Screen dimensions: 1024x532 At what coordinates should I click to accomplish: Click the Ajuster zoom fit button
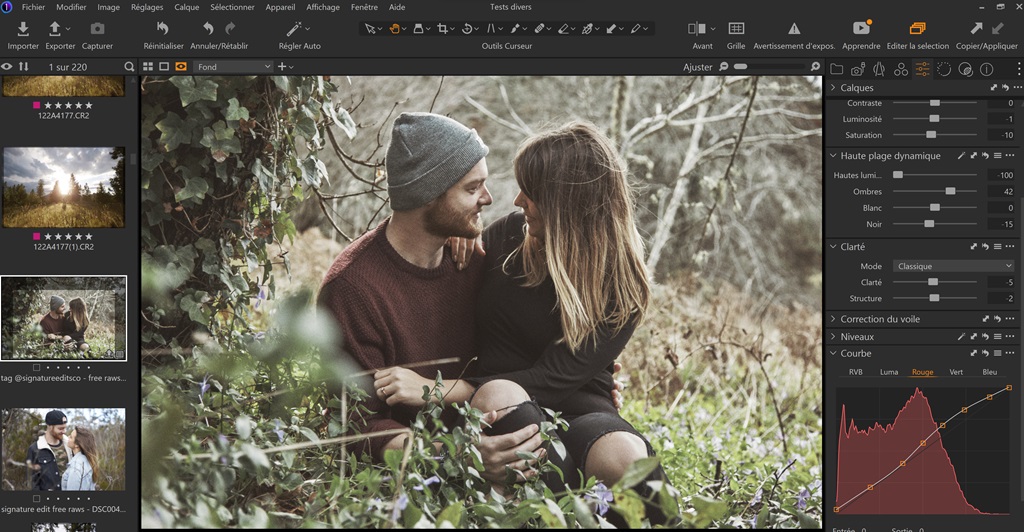coord(697,67)
